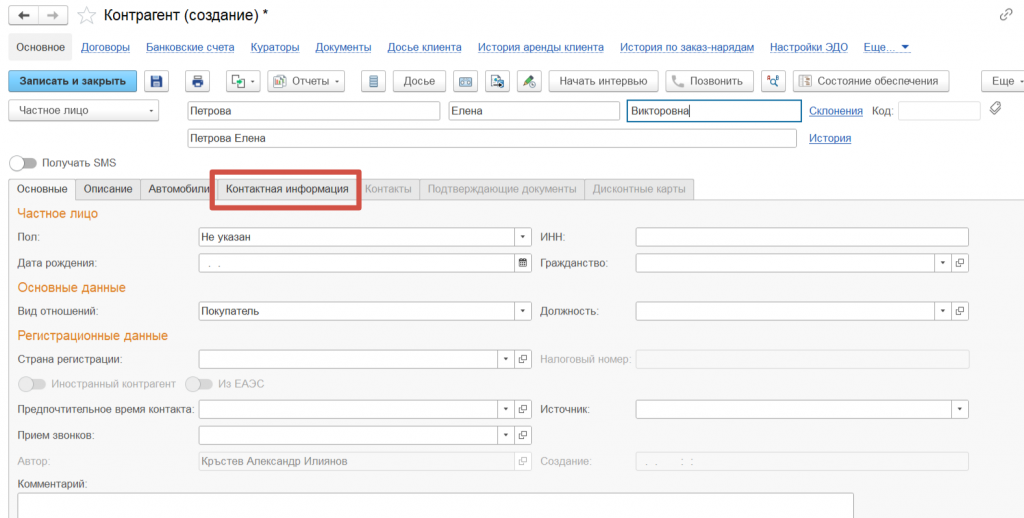1024x518 pixels.
Task: Open the Пол dropdown list
Action: pos(522,237)
